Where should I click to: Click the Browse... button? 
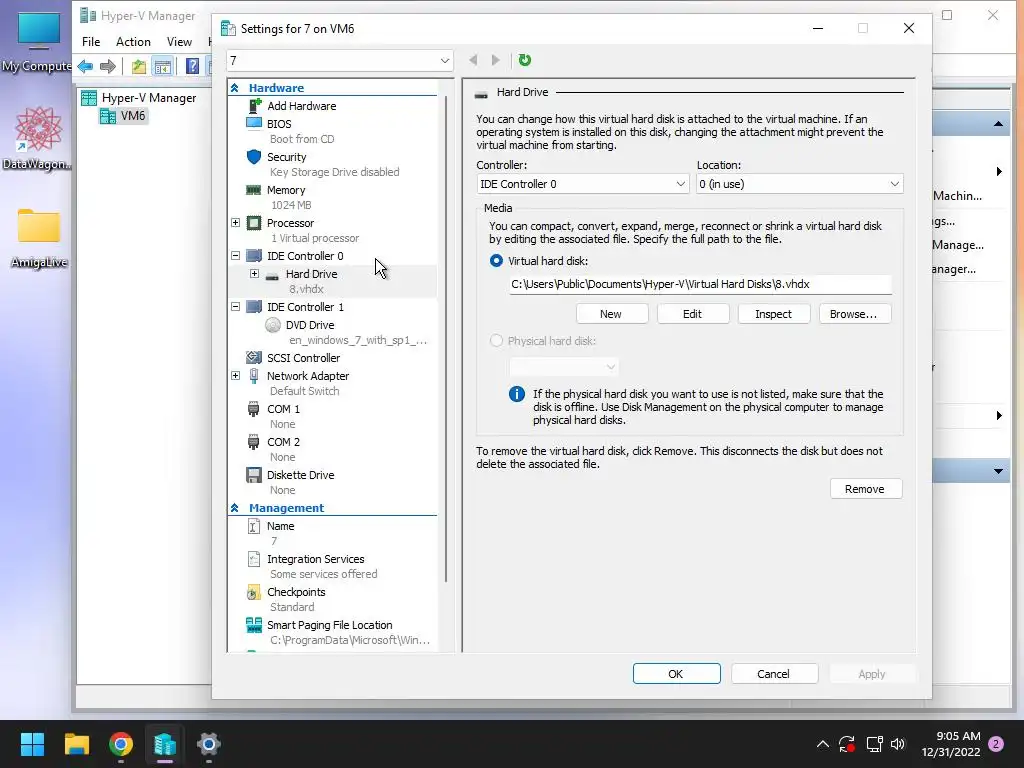[x=855, y=314]
